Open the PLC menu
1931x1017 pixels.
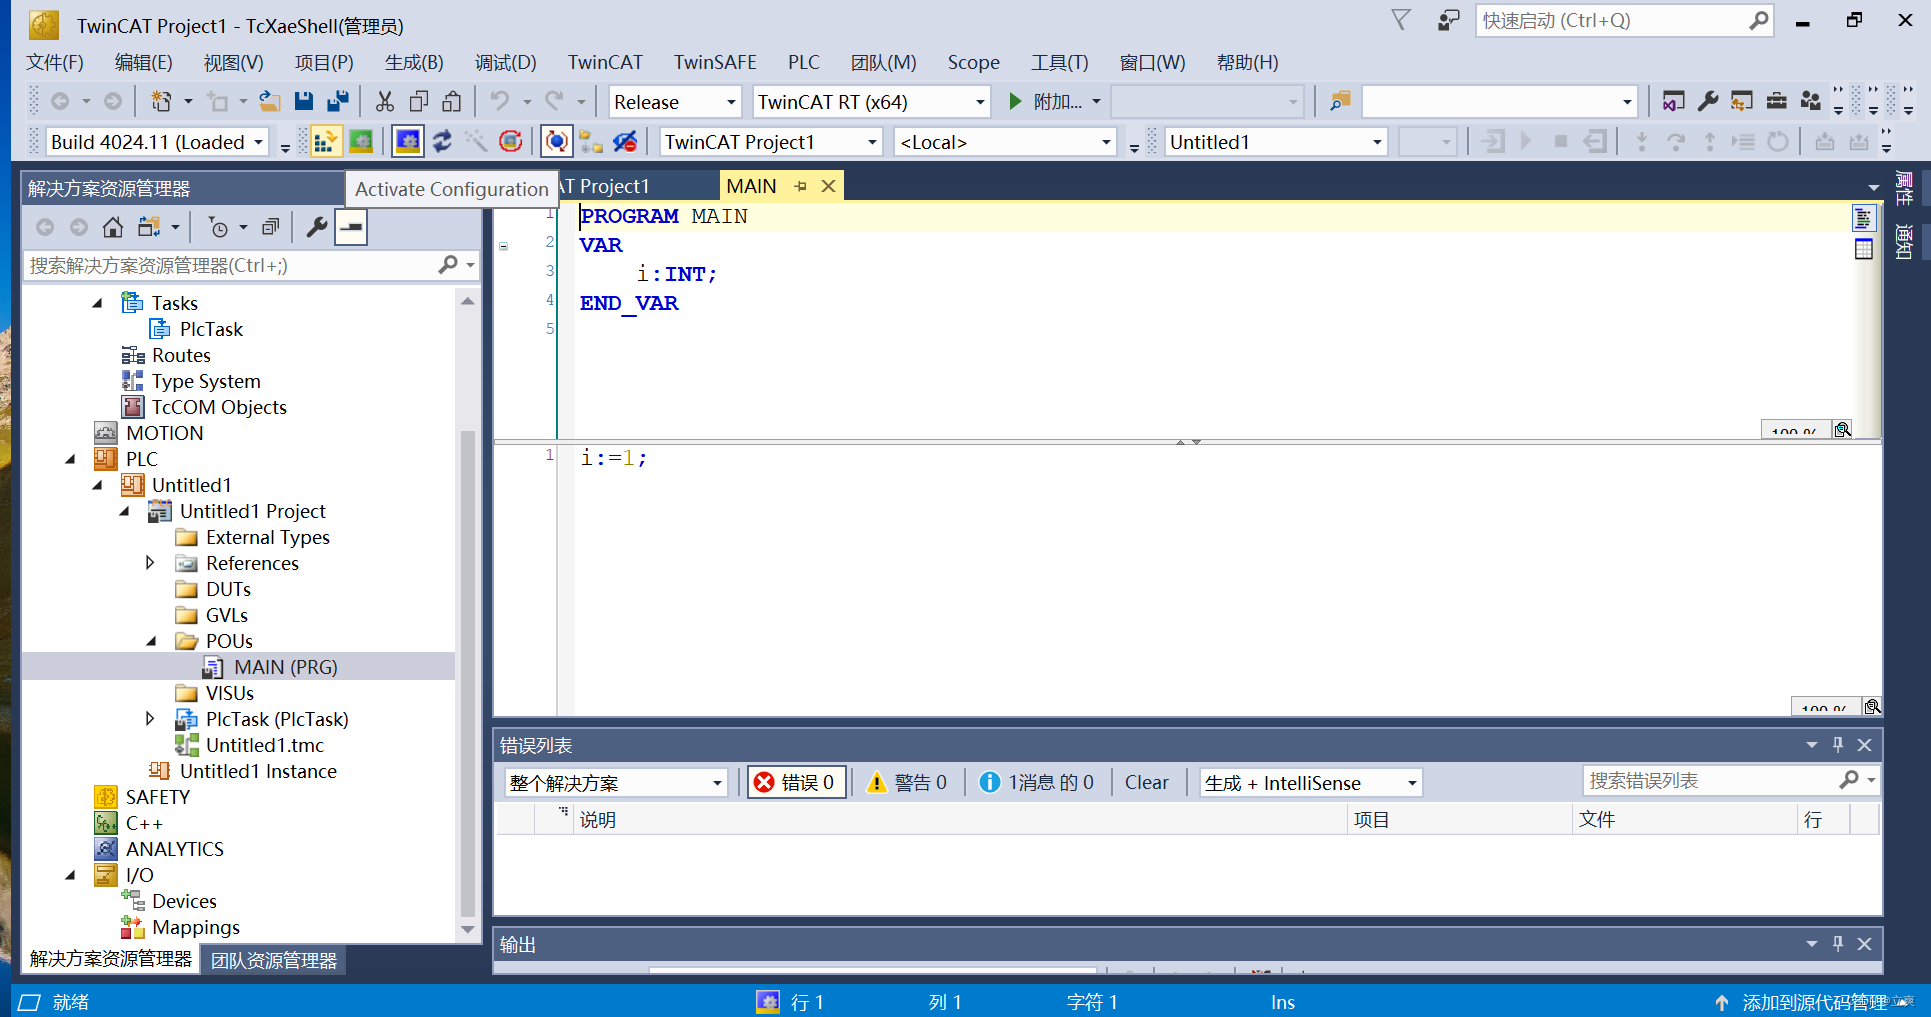(x=803, y=62)
